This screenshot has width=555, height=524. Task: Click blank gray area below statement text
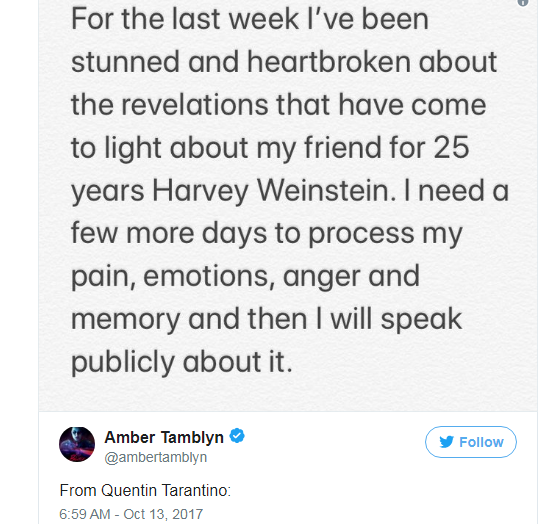[288, 394]
